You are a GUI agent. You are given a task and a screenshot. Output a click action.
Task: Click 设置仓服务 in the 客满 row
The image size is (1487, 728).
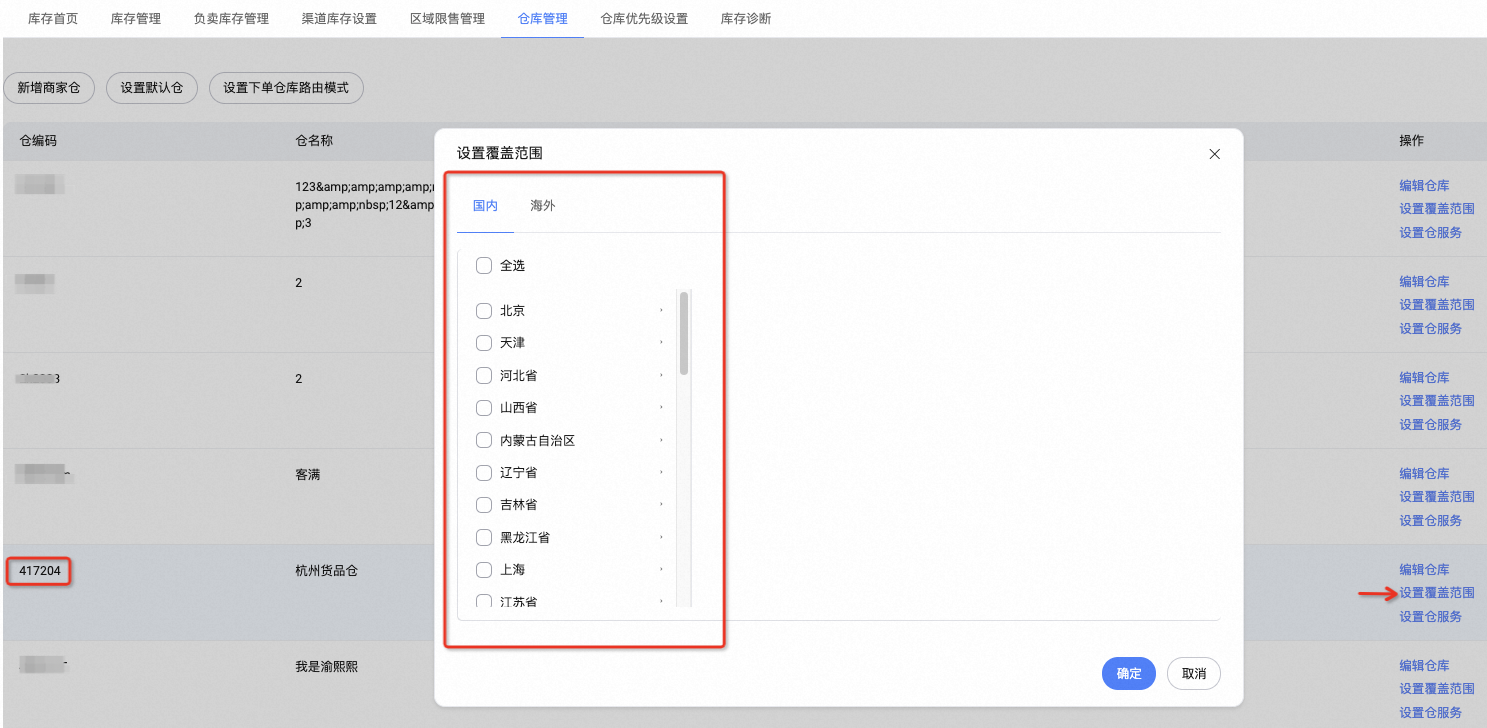[x=1430, y=521]
